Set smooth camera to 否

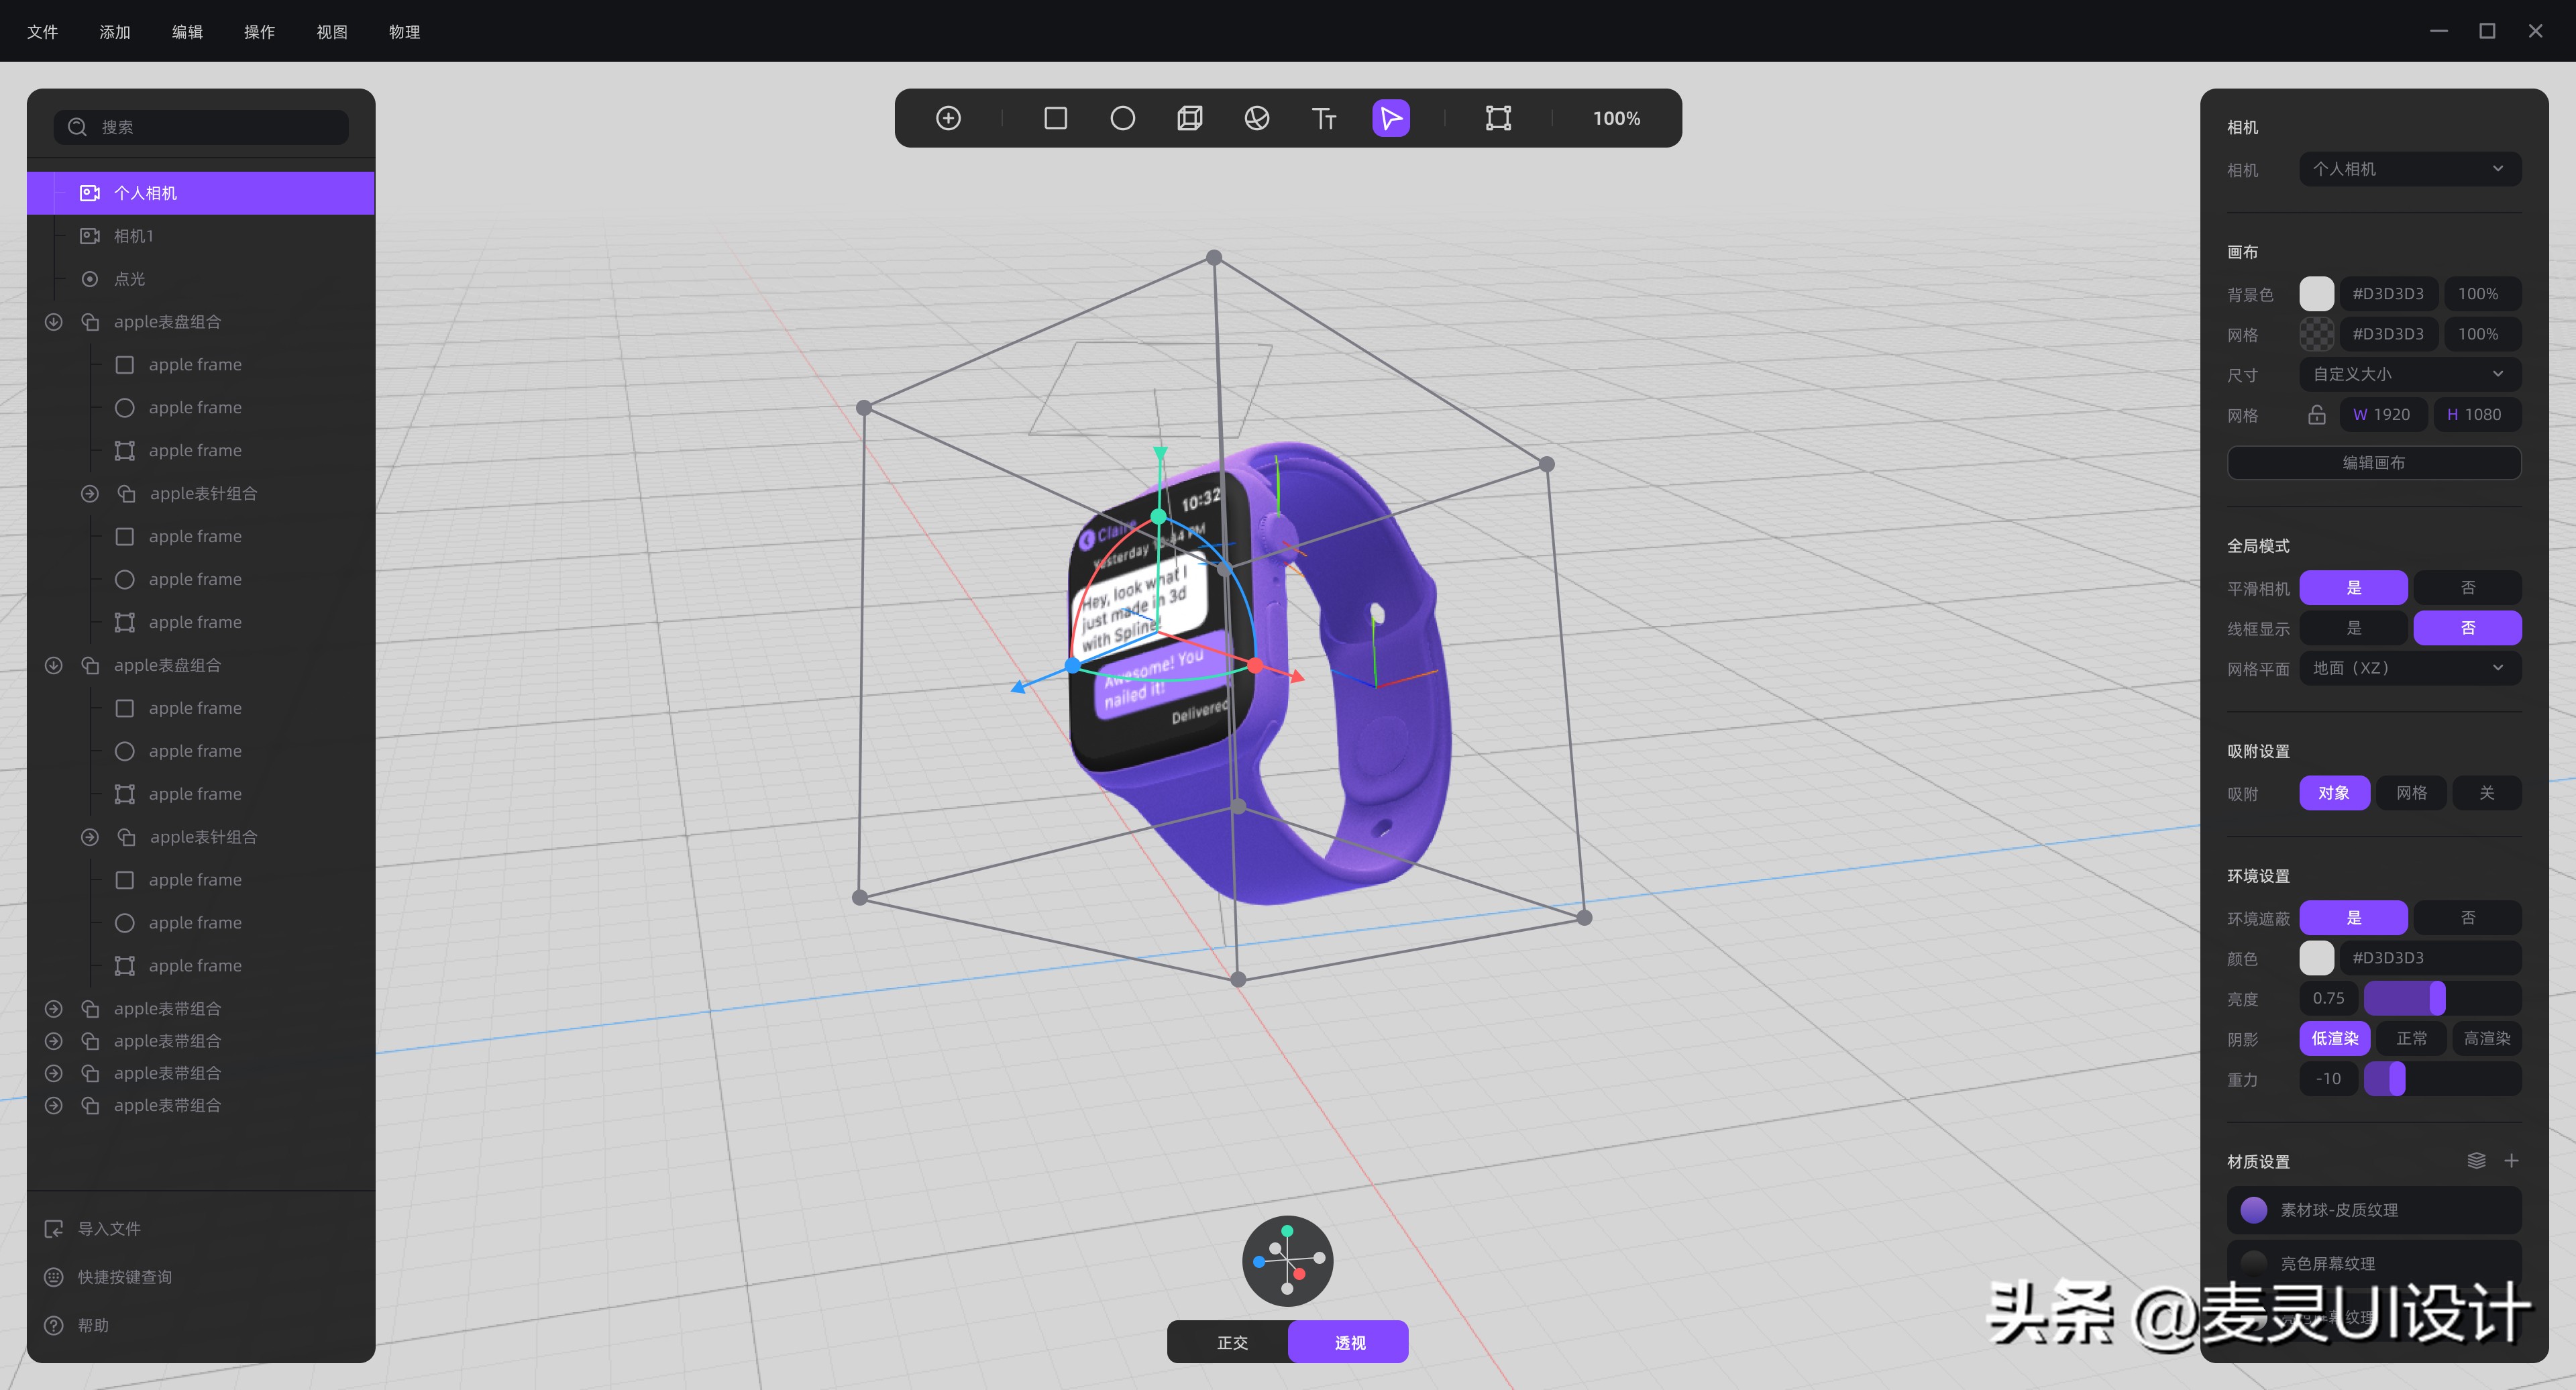(2467, 588)
